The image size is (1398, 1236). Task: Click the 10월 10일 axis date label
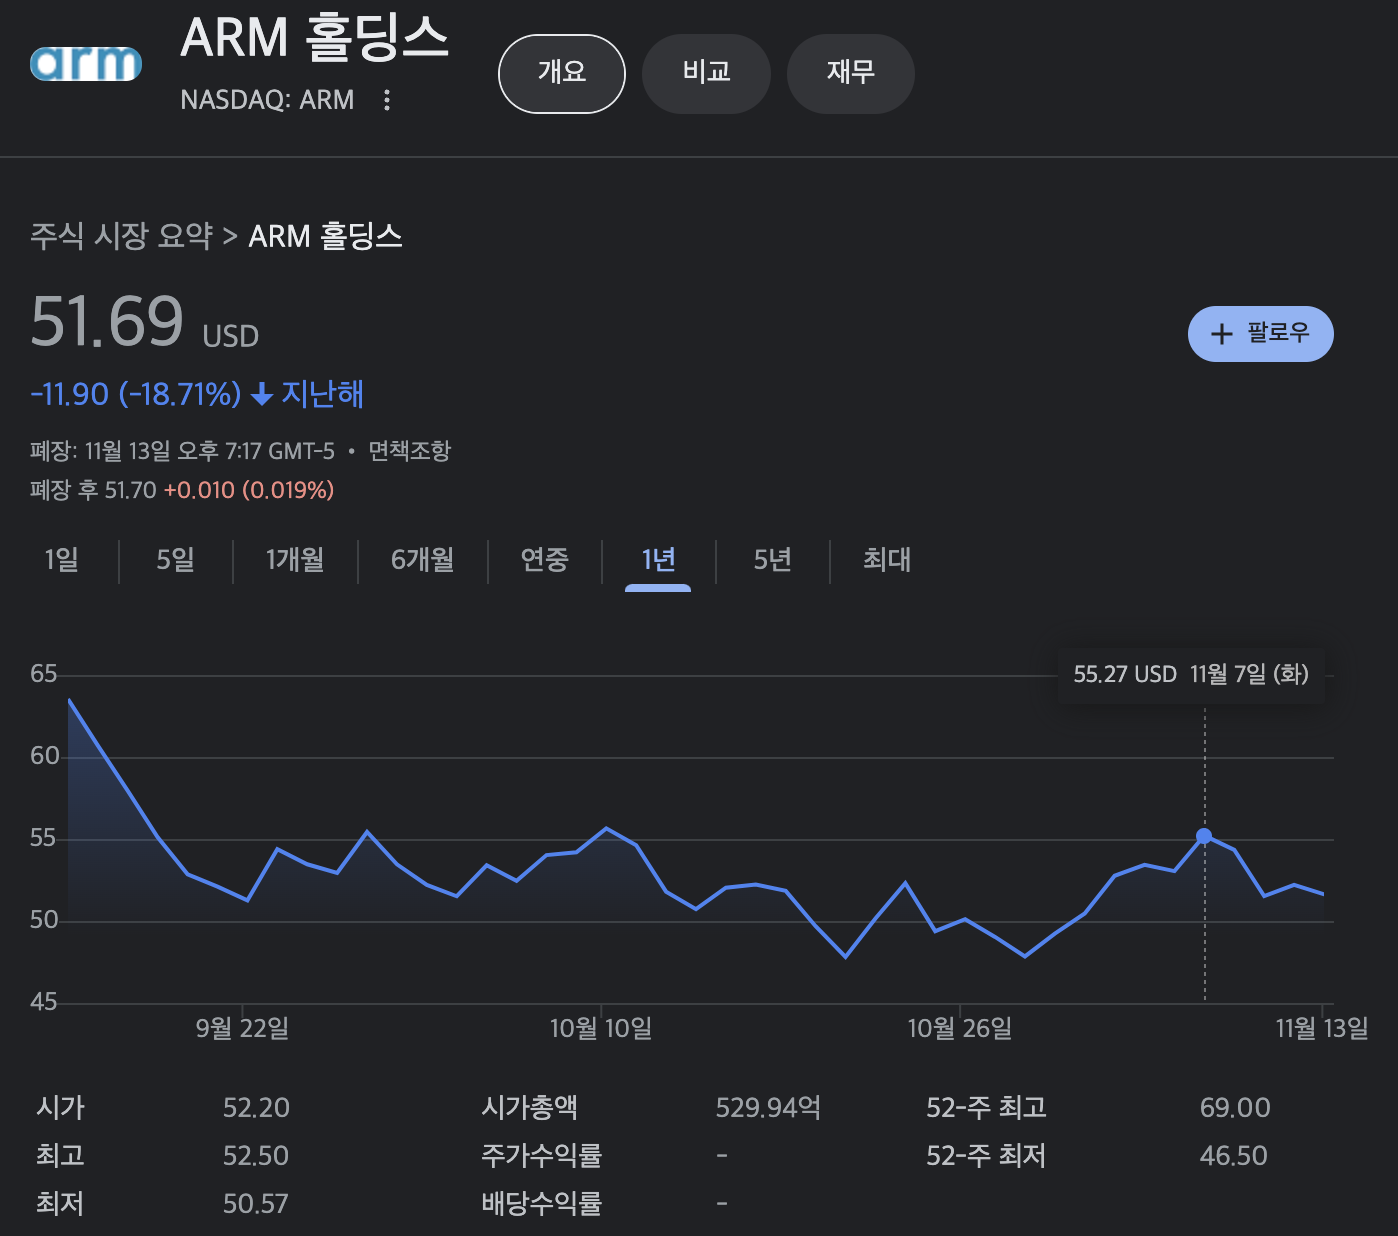(x=601, y=1028)
